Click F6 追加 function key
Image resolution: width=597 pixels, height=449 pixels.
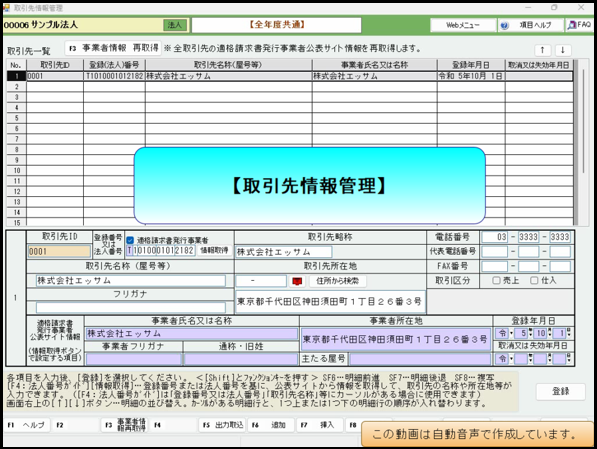click(x=271, y=425)
